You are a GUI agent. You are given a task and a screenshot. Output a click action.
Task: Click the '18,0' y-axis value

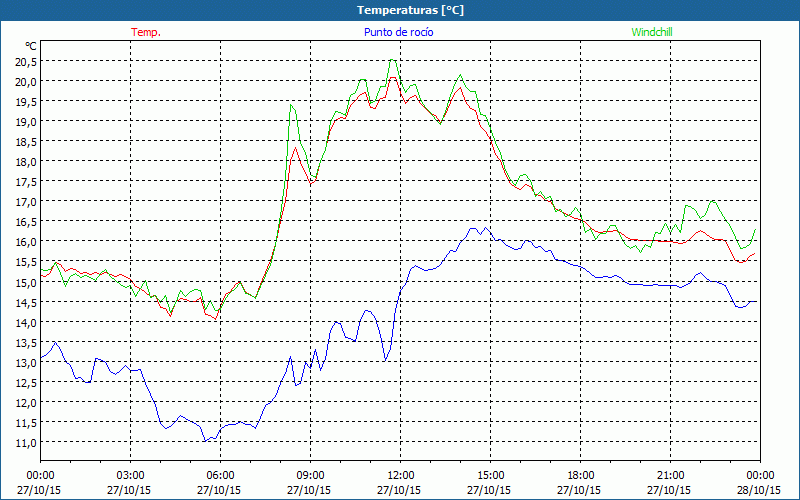26,162
